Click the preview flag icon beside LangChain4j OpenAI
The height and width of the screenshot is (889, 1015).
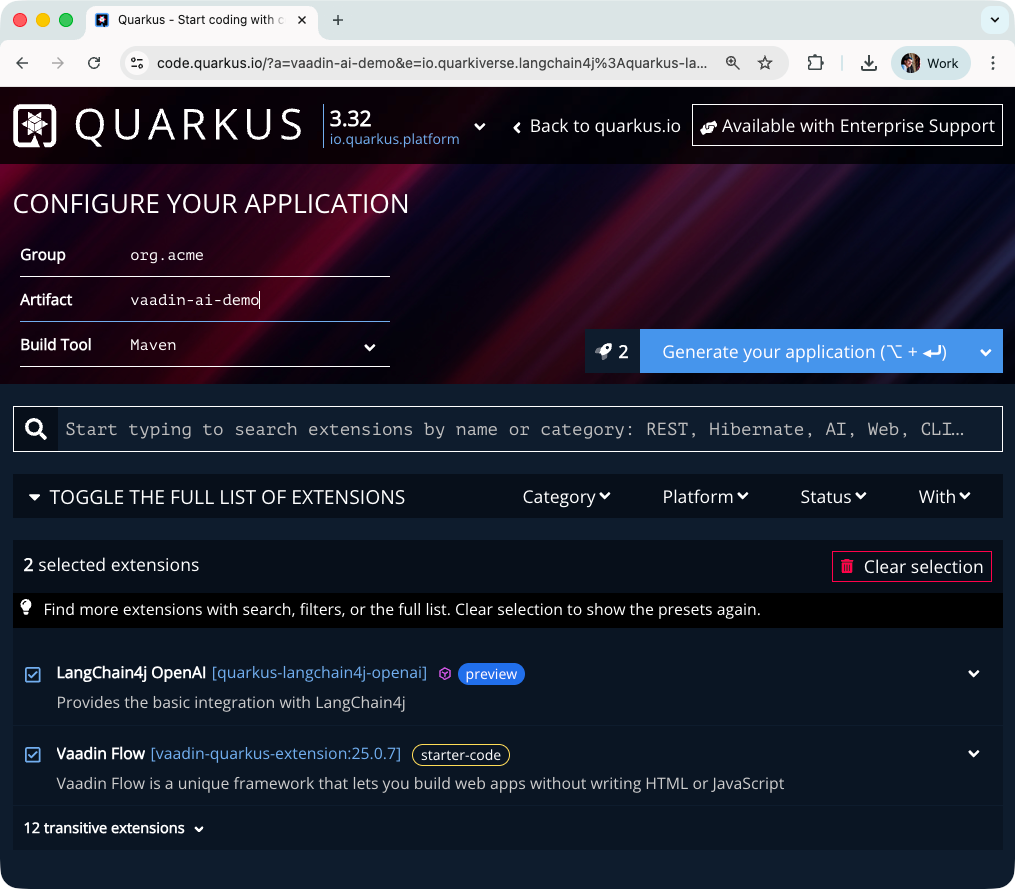pyautogui.click(x=445, y=673)
